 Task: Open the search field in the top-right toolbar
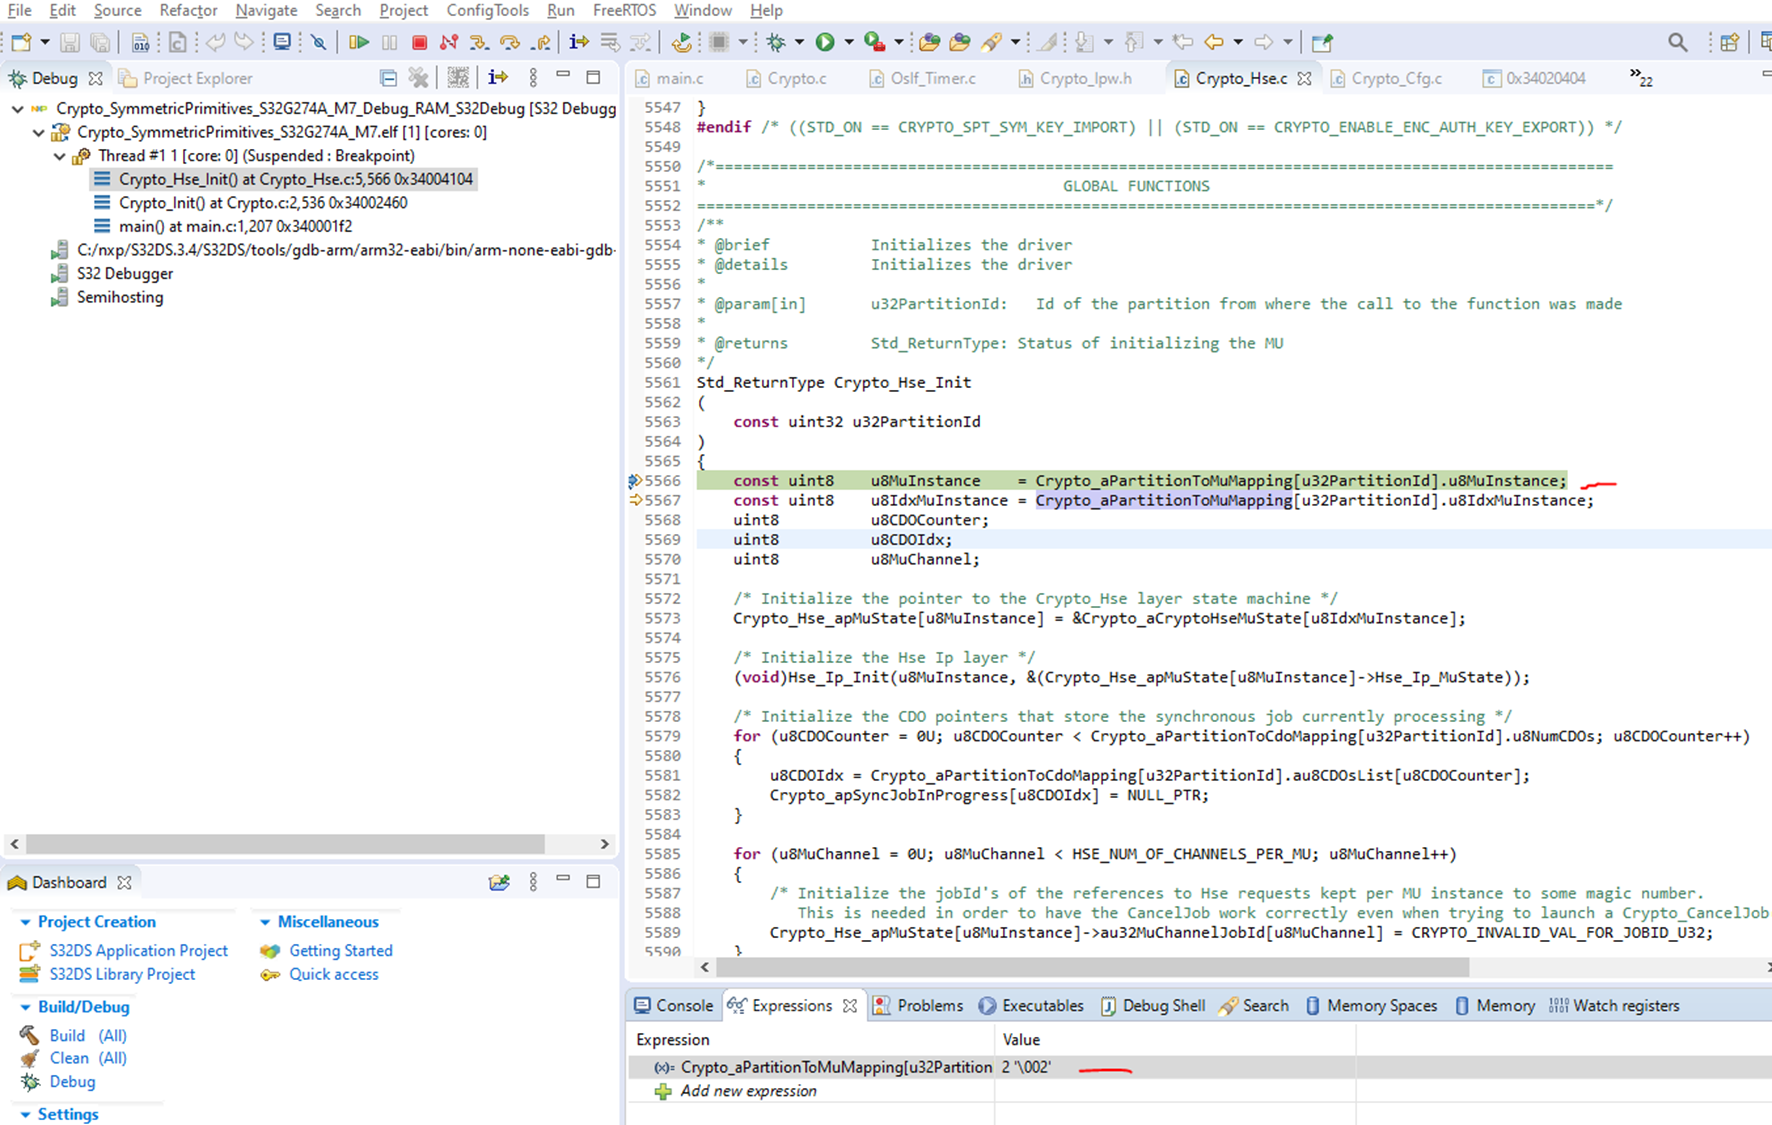[1678, 42]
